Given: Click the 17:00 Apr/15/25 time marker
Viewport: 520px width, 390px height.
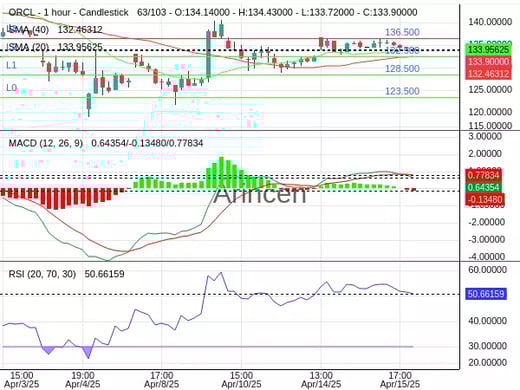Looking at the screenshot, I should 400,380.
